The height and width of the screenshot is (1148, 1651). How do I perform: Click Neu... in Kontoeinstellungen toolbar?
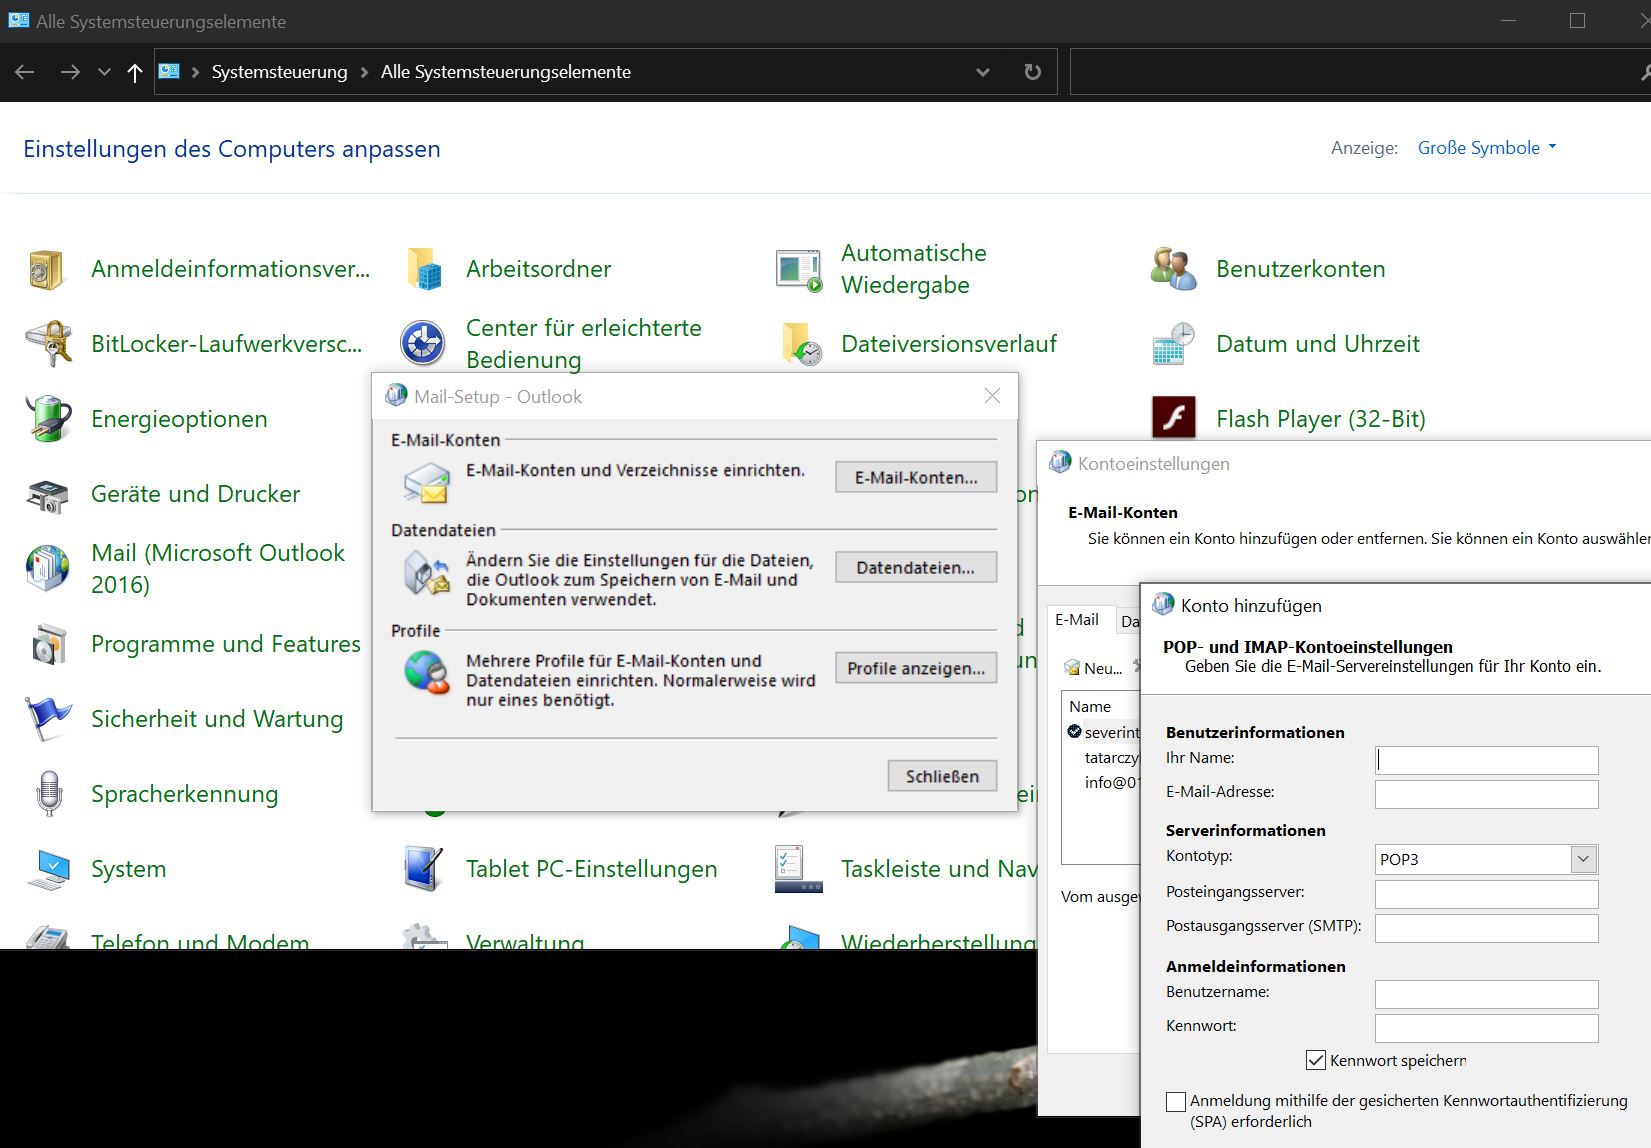(x=1093, y=668)
